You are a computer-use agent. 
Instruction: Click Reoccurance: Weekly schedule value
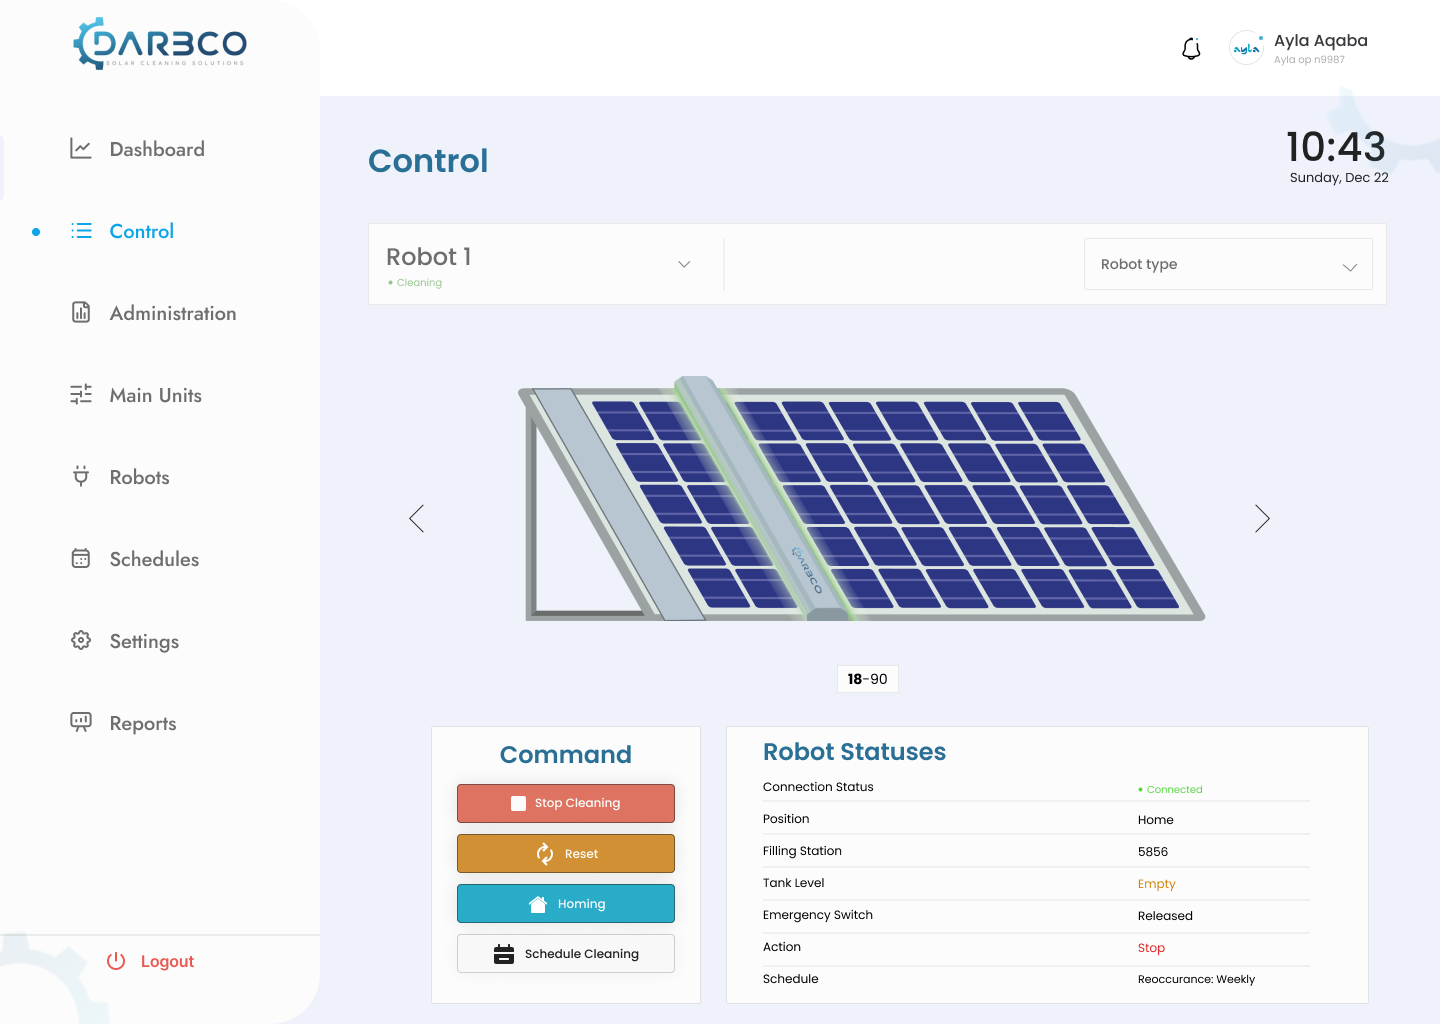click(1196, 980)
